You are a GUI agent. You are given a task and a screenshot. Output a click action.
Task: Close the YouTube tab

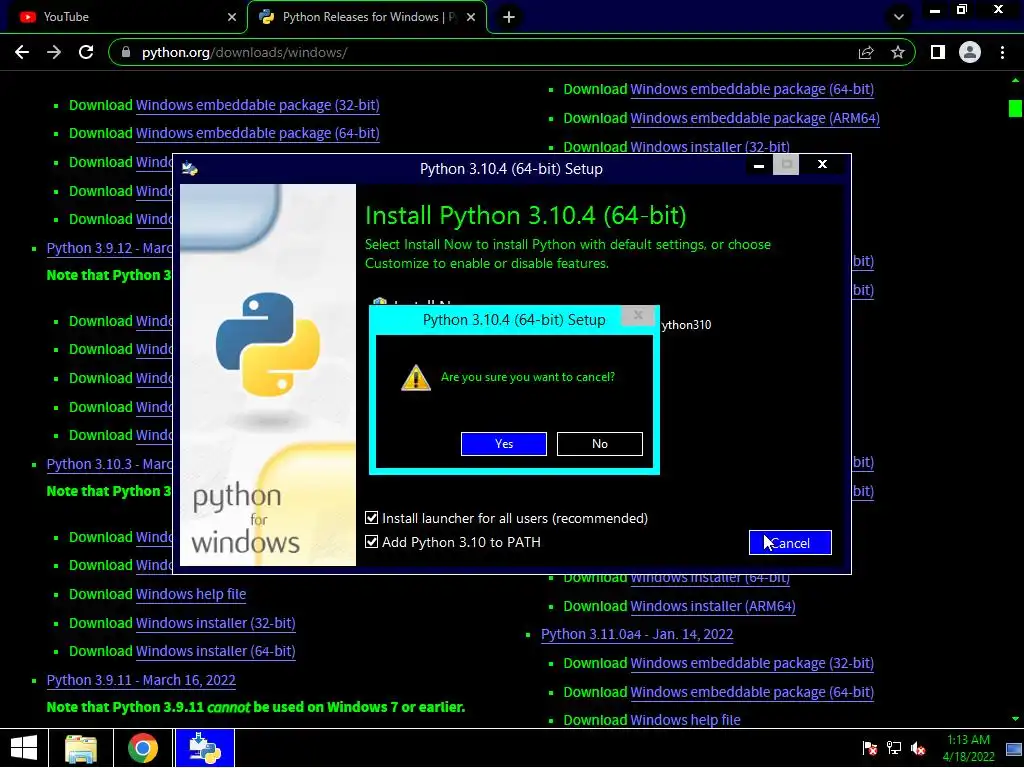(232, 18)
